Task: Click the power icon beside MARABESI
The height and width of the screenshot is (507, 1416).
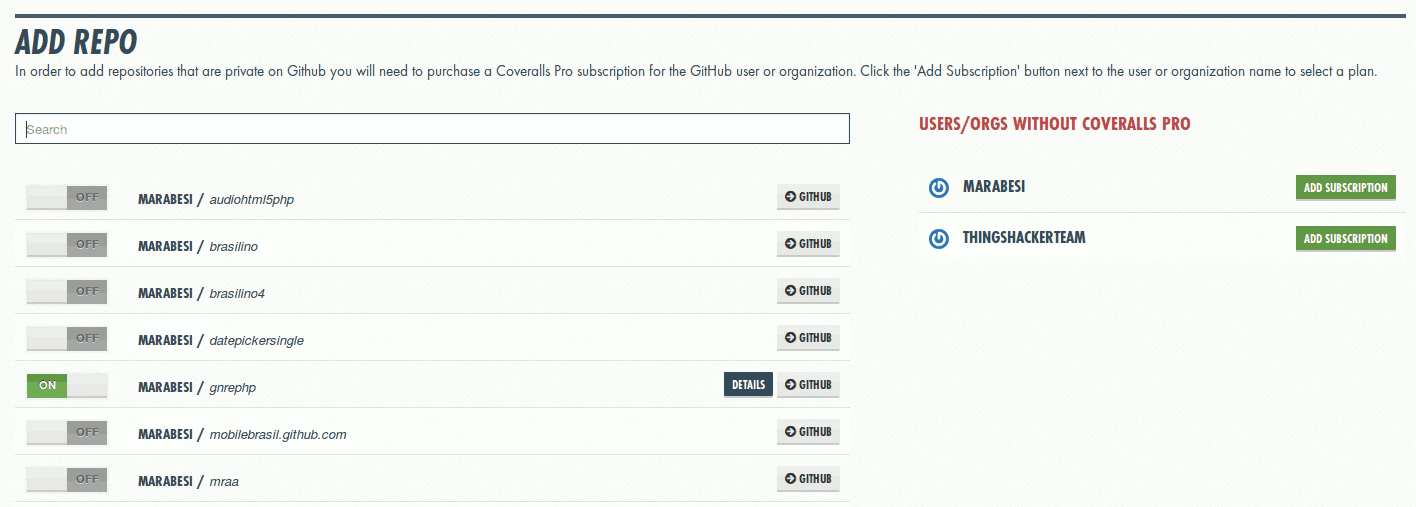Action: tap(938, 188)
